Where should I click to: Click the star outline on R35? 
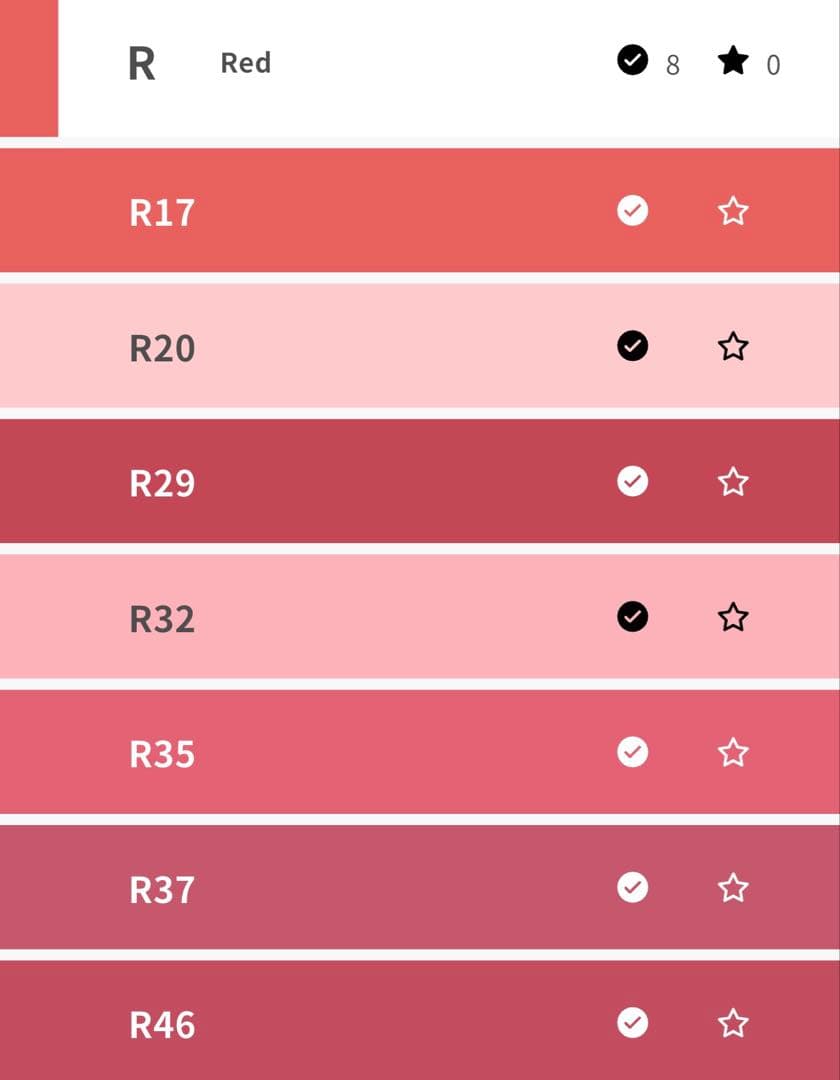coord(733,752)
